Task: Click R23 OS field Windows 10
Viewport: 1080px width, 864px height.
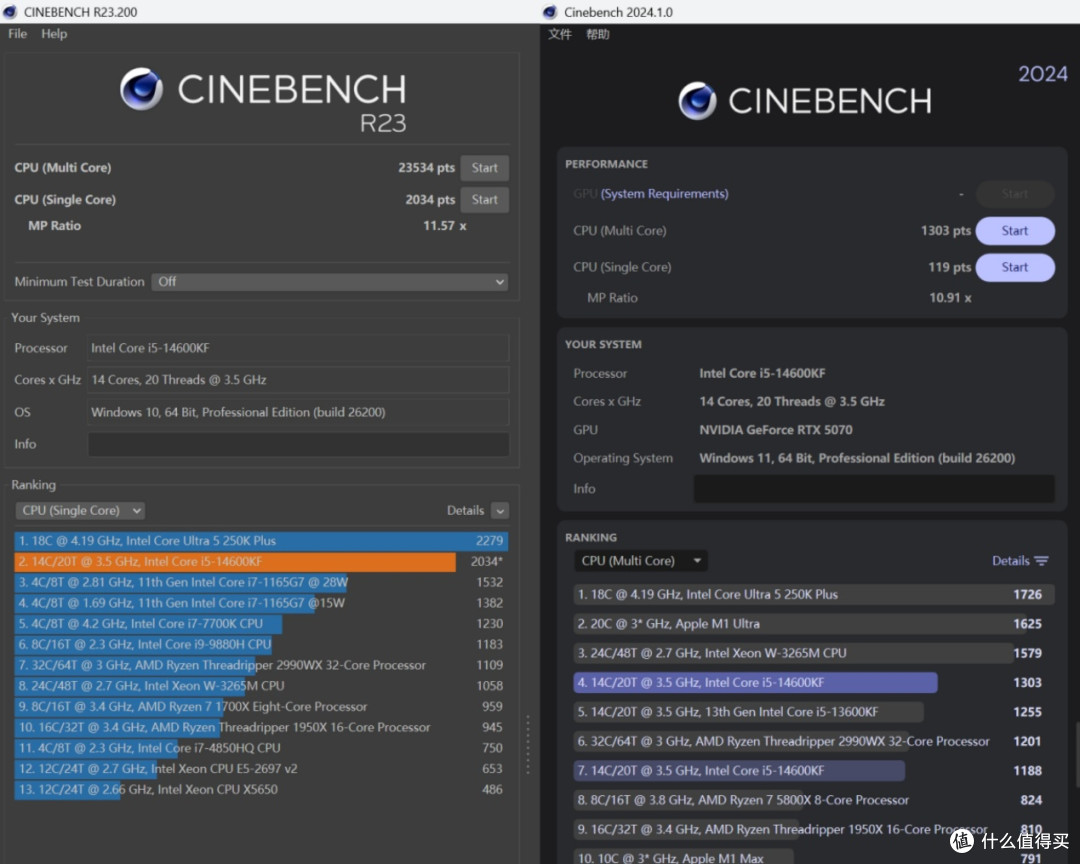Action: point(298,412)
